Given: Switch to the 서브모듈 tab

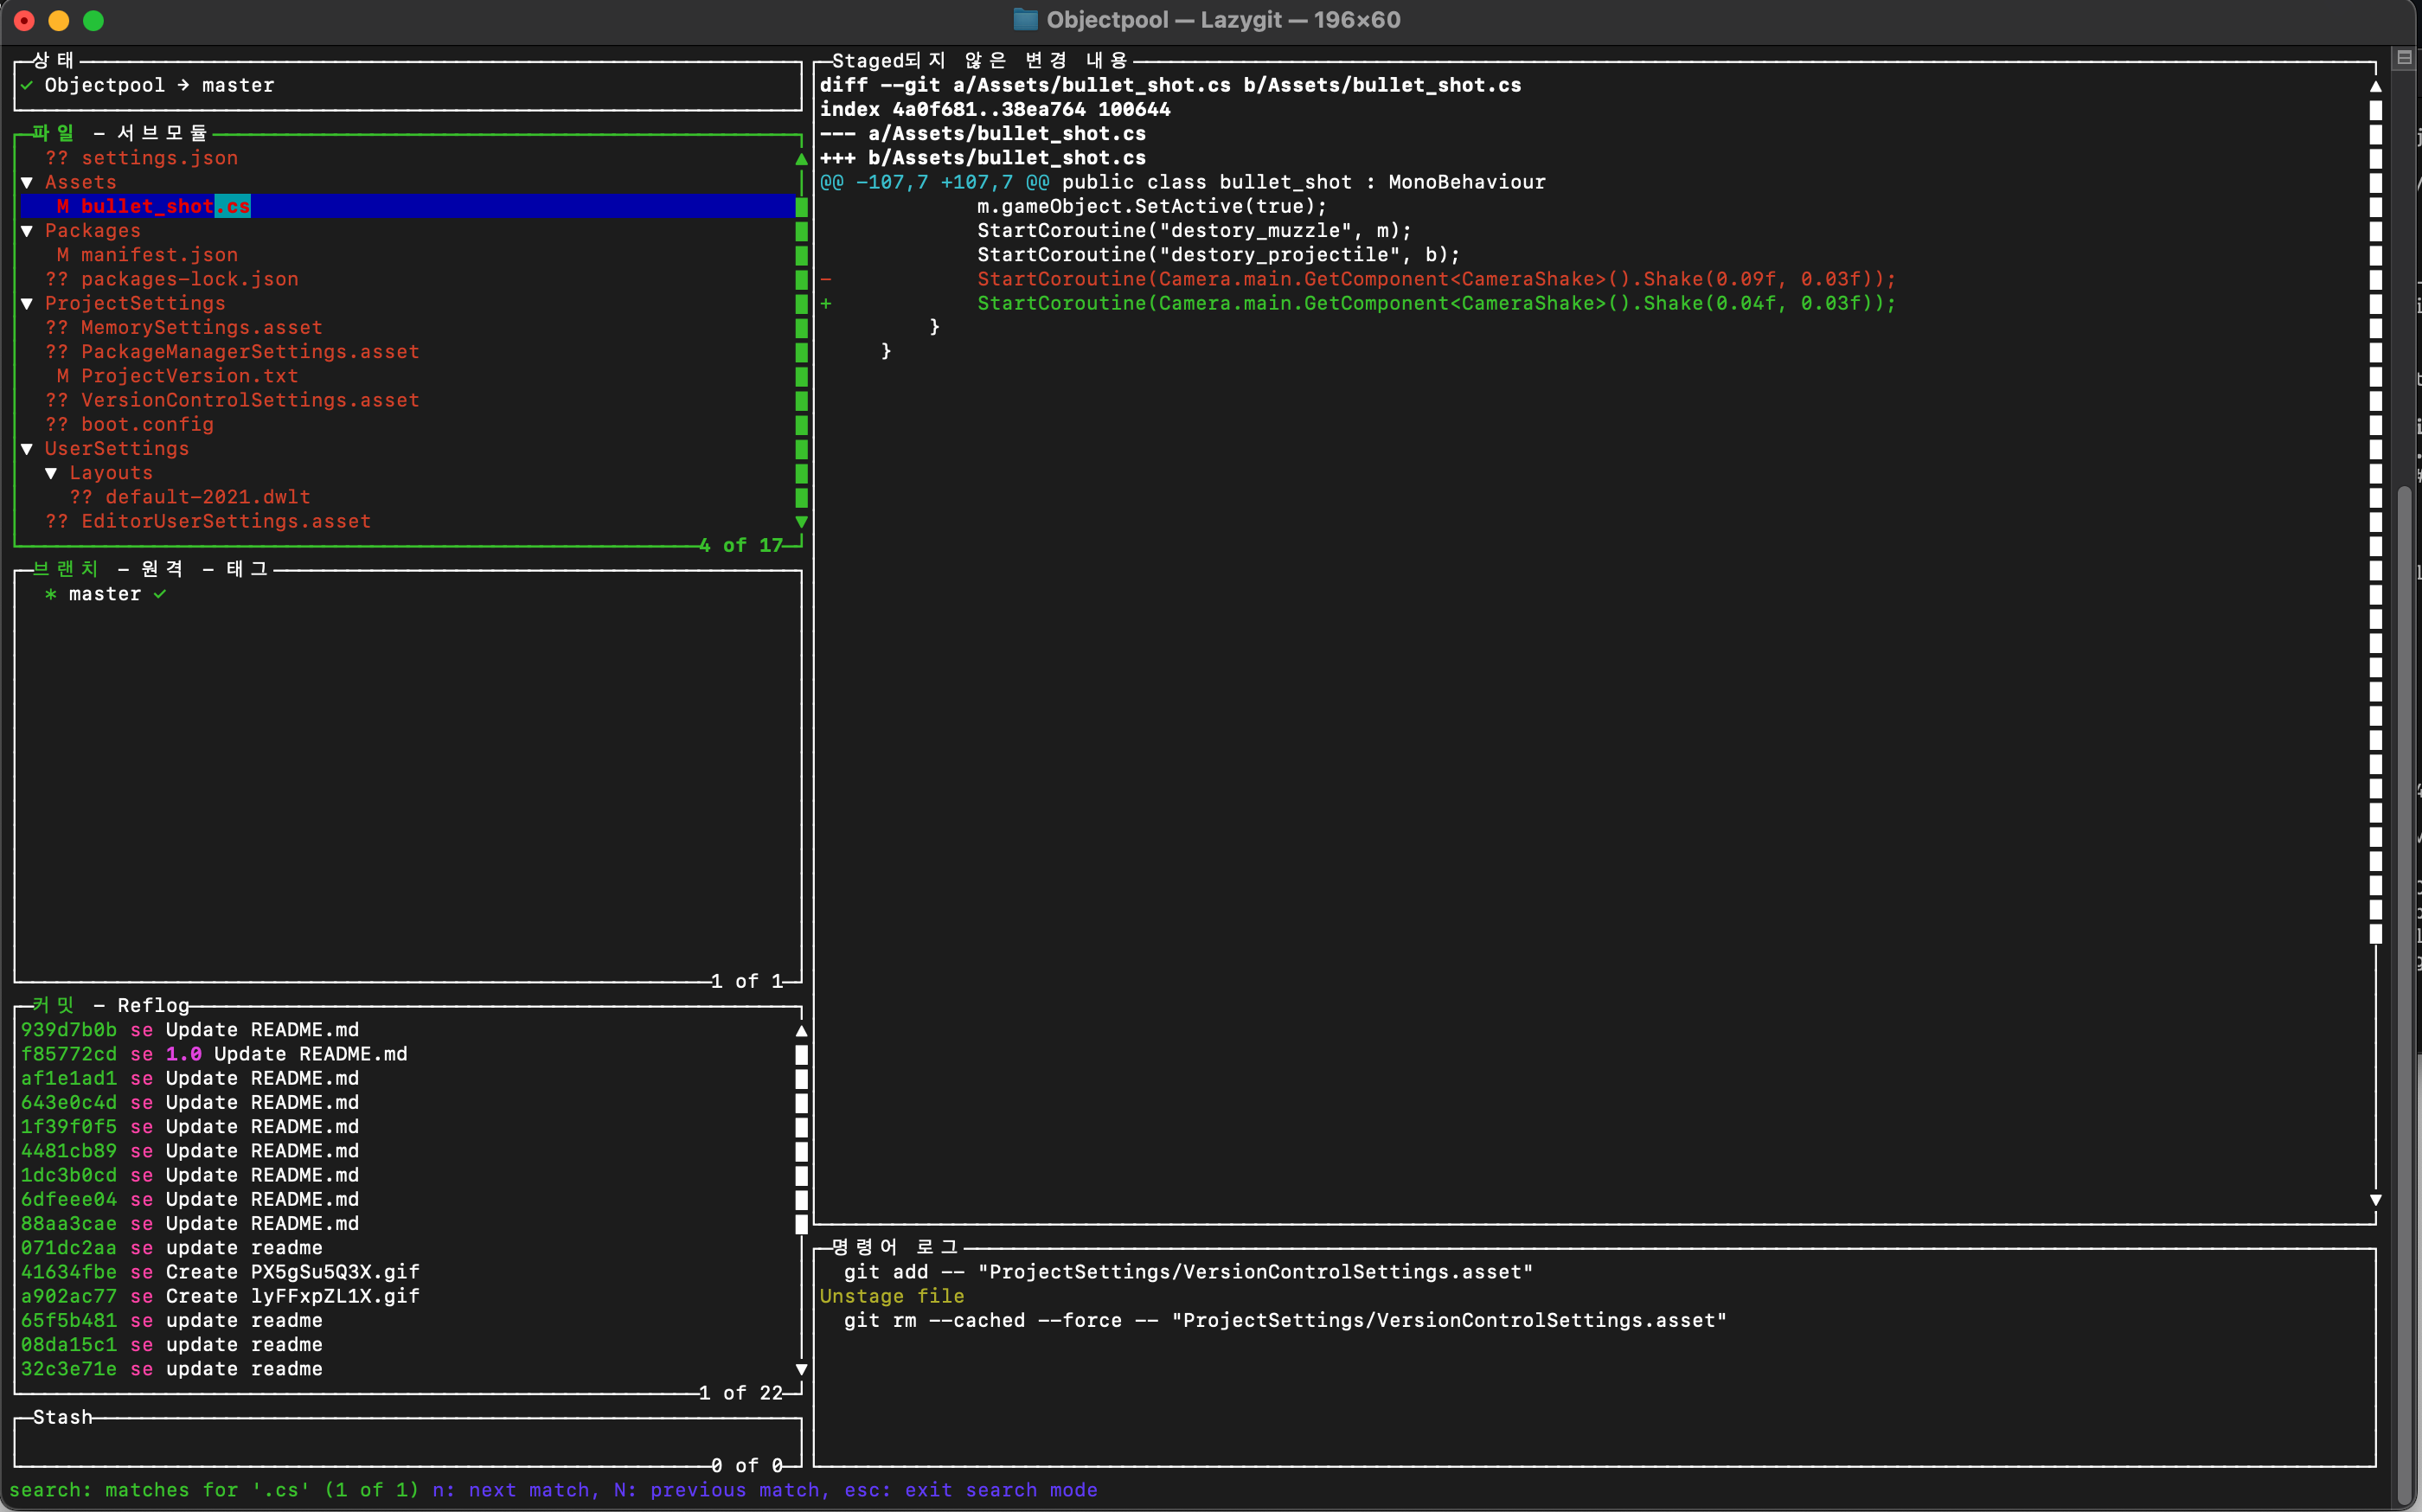Looking at the screenshot, I should point(162,133).
